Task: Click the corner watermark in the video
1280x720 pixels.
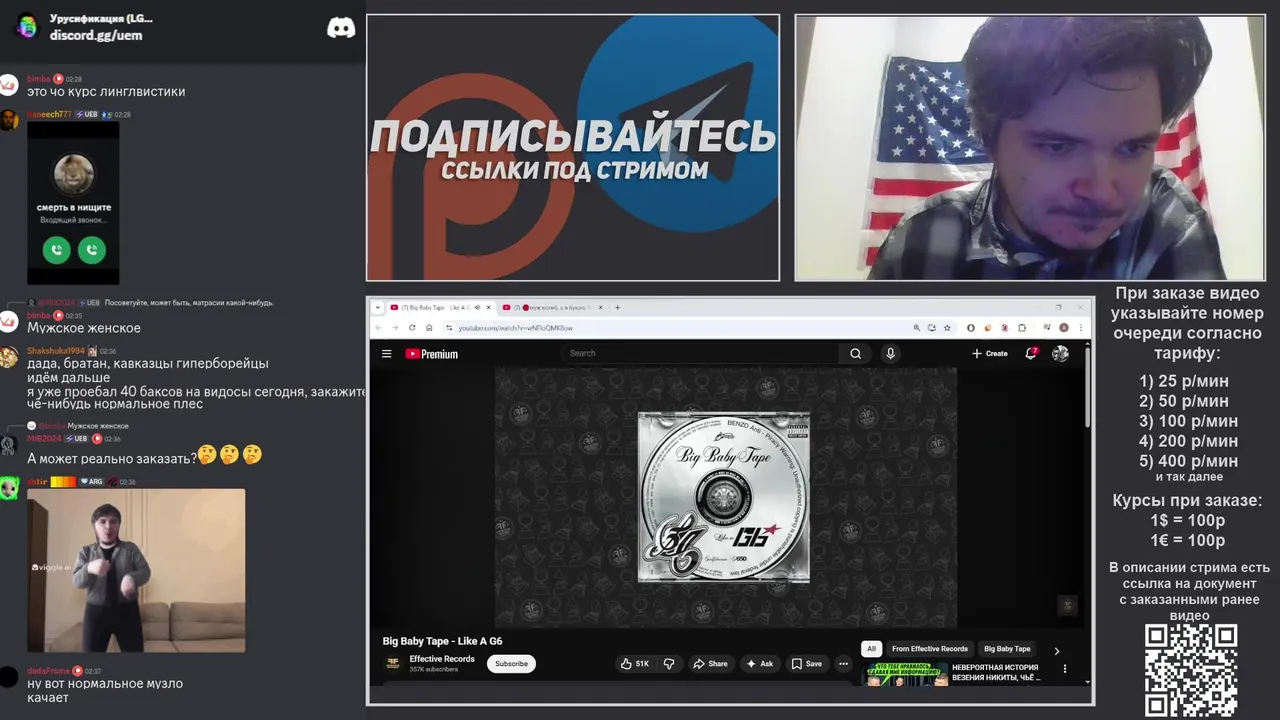Action: (1067, 605)
